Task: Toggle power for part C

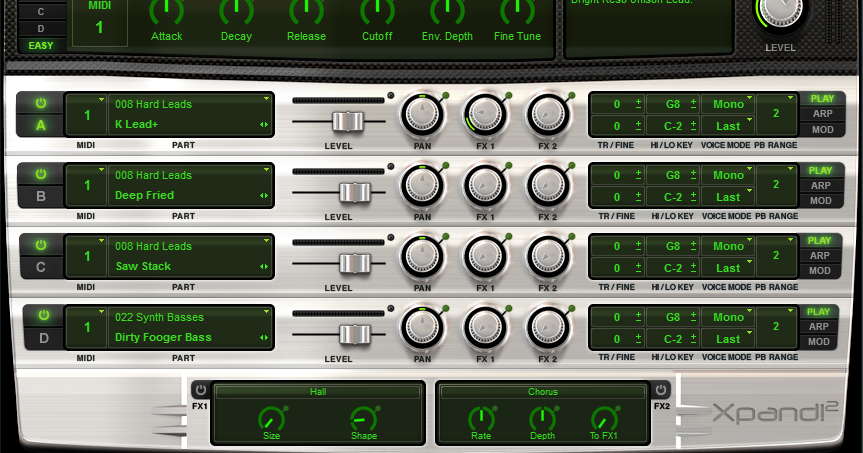Action: point(41,245)
